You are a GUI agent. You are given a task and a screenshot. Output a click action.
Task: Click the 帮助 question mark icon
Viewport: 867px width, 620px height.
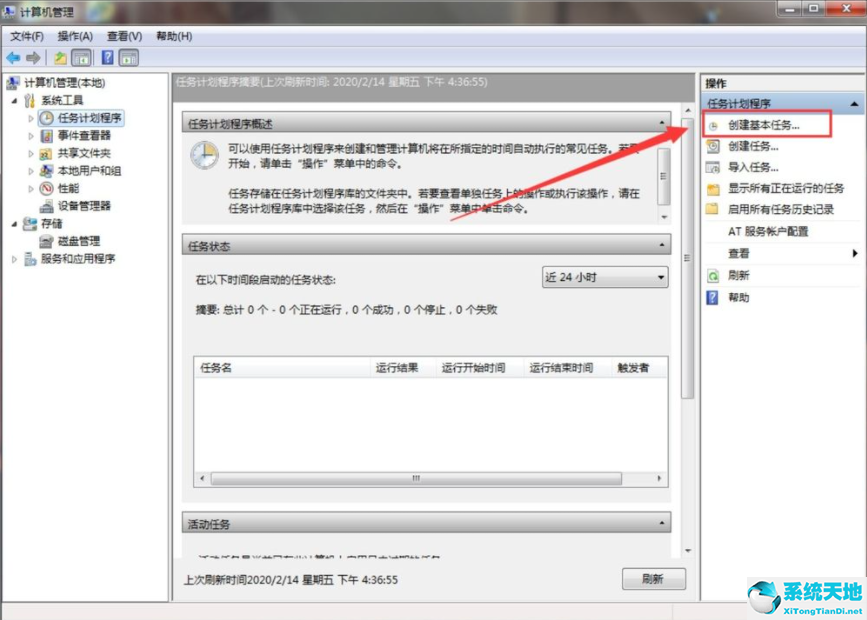pos(712,296)
